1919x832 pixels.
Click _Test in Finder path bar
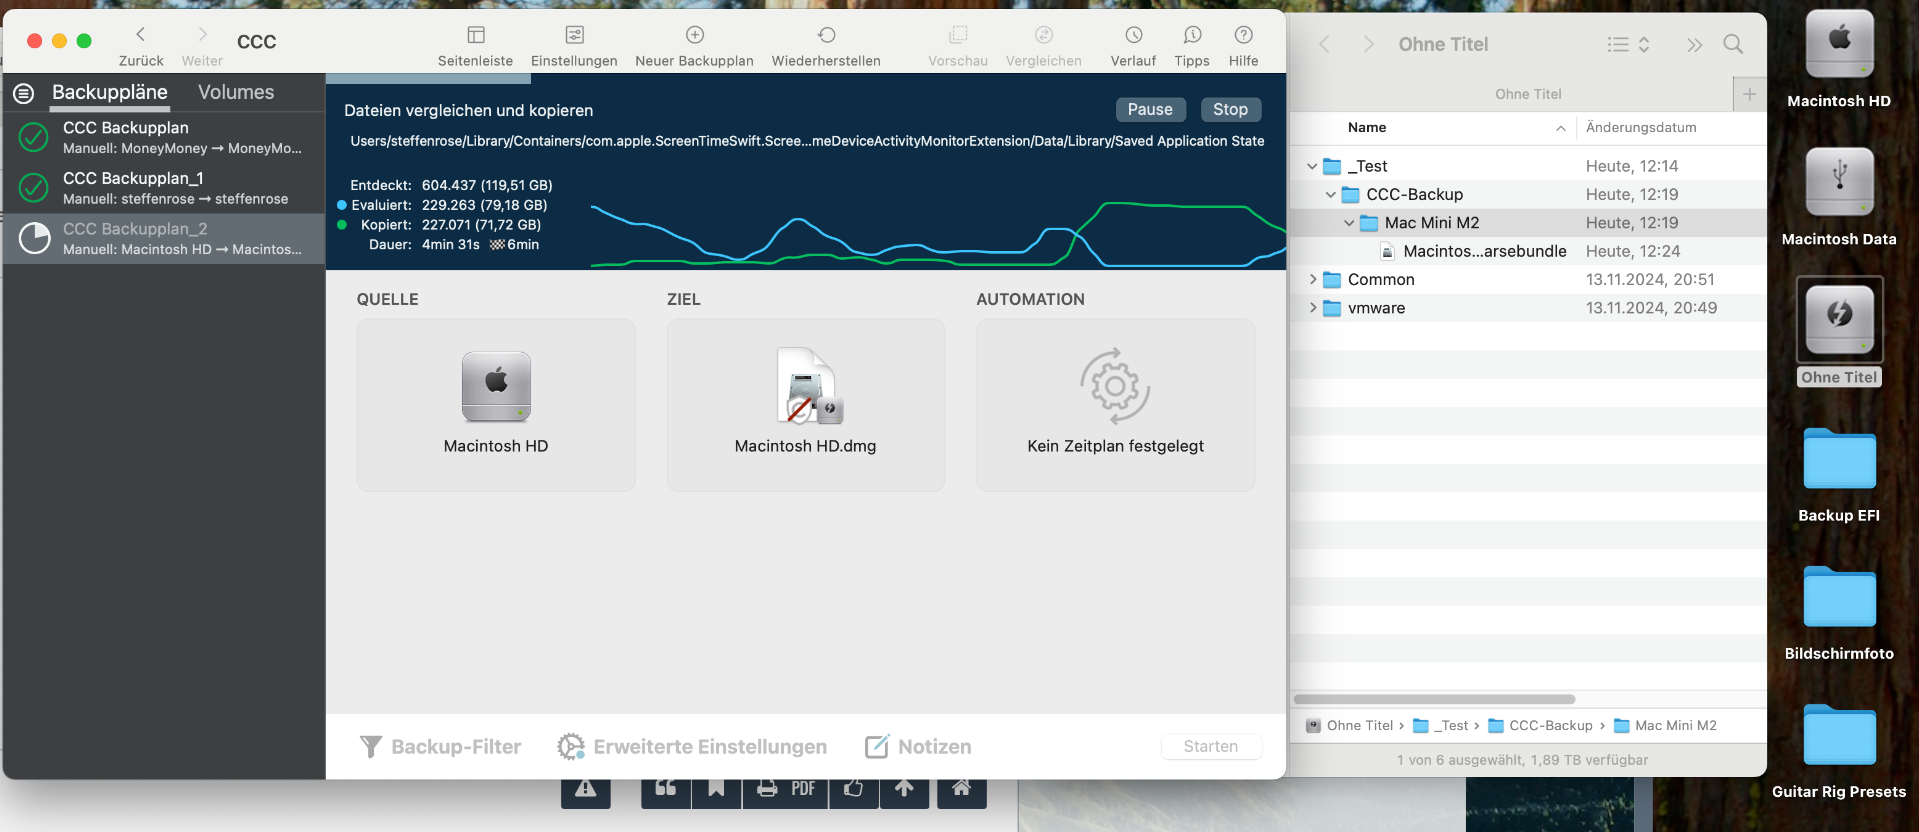[1441, 726]
